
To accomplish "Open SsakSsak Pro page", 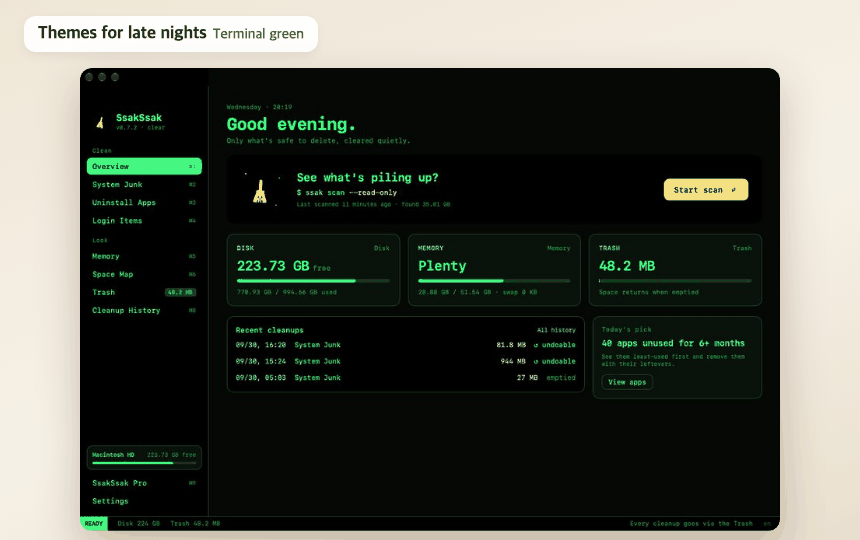I will 144,483.
